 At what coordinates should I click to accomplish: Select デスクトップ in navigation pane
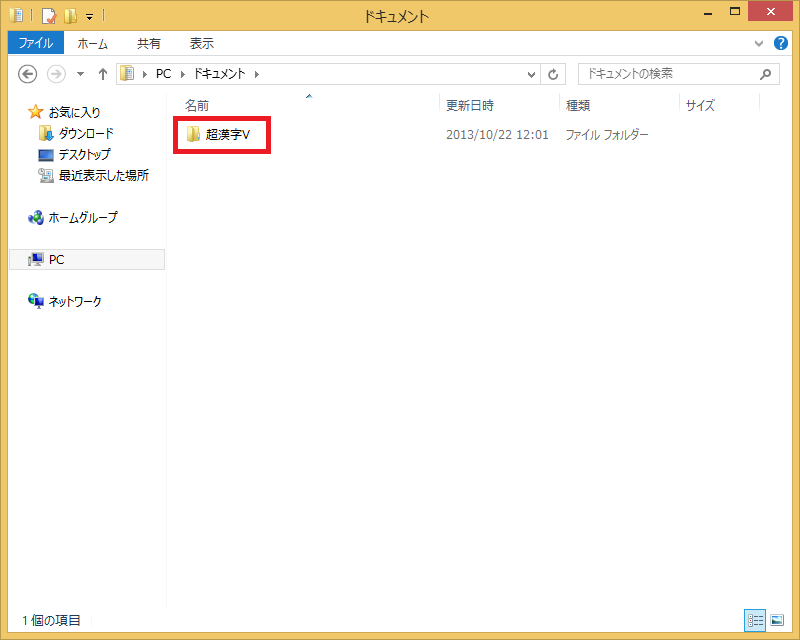84,154
